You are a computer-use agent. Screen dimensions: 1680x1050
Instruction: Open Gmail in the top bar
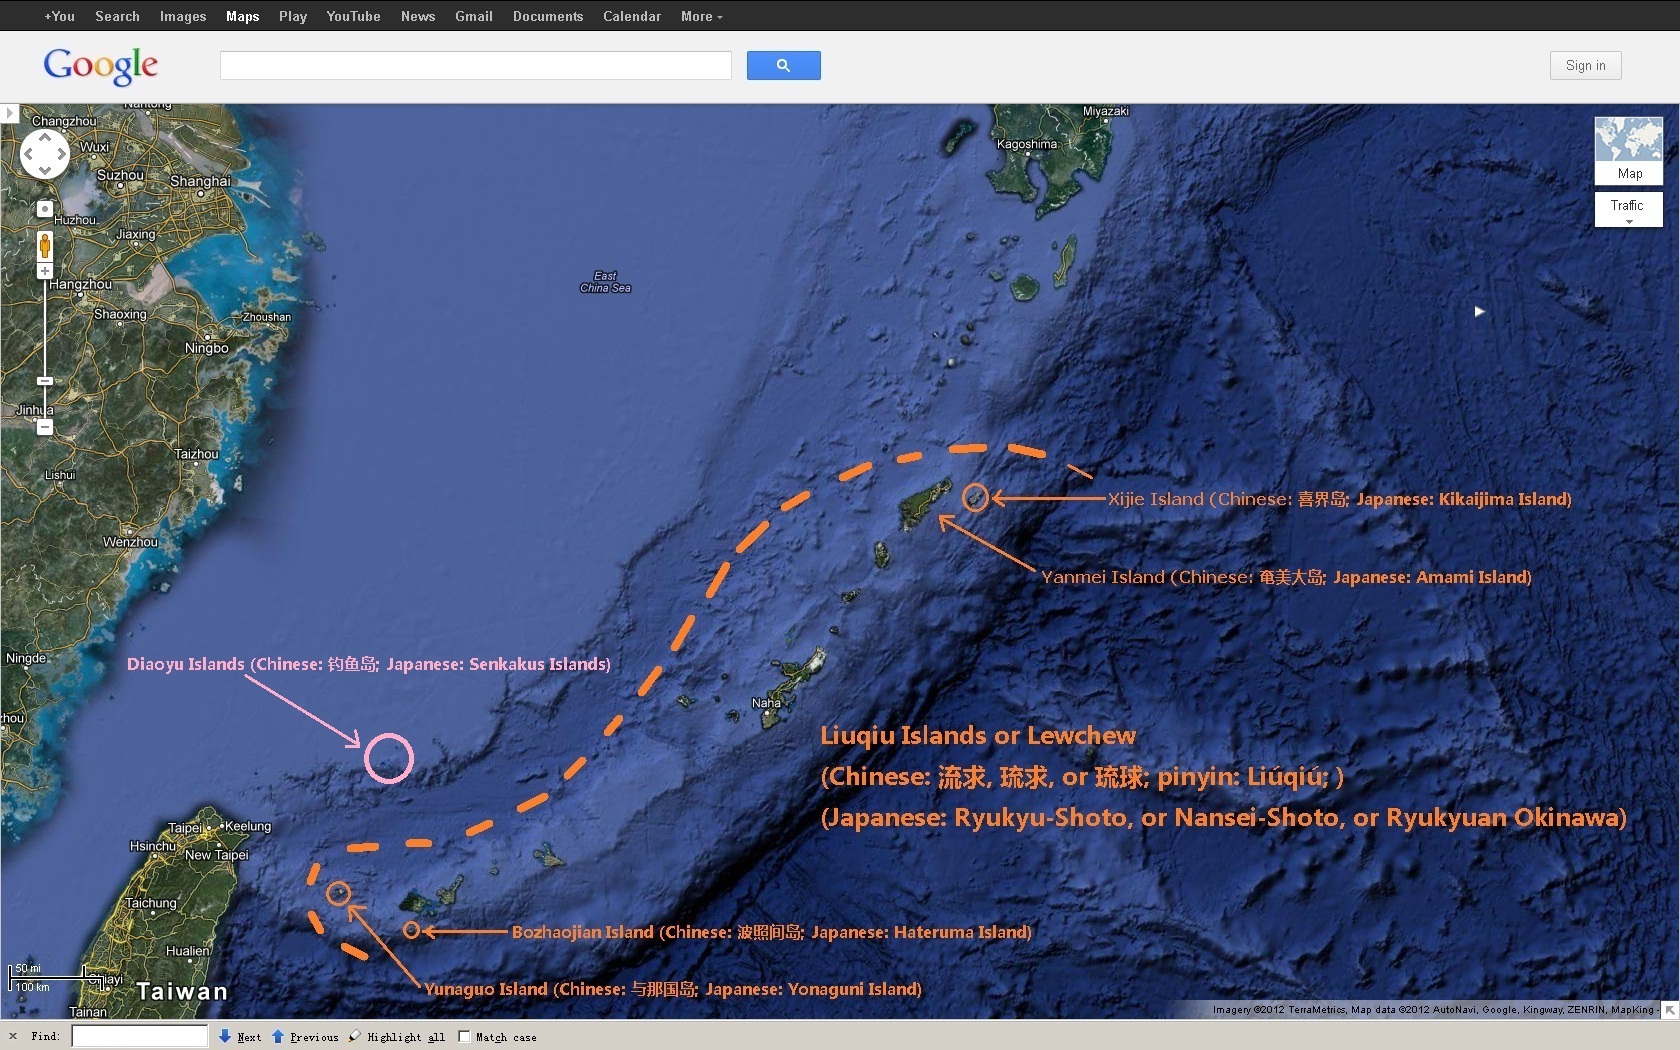point(474,16)
